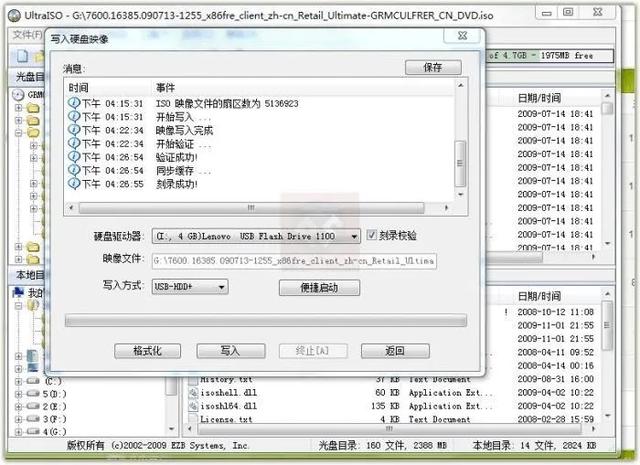Click the 写入 button

231,351
